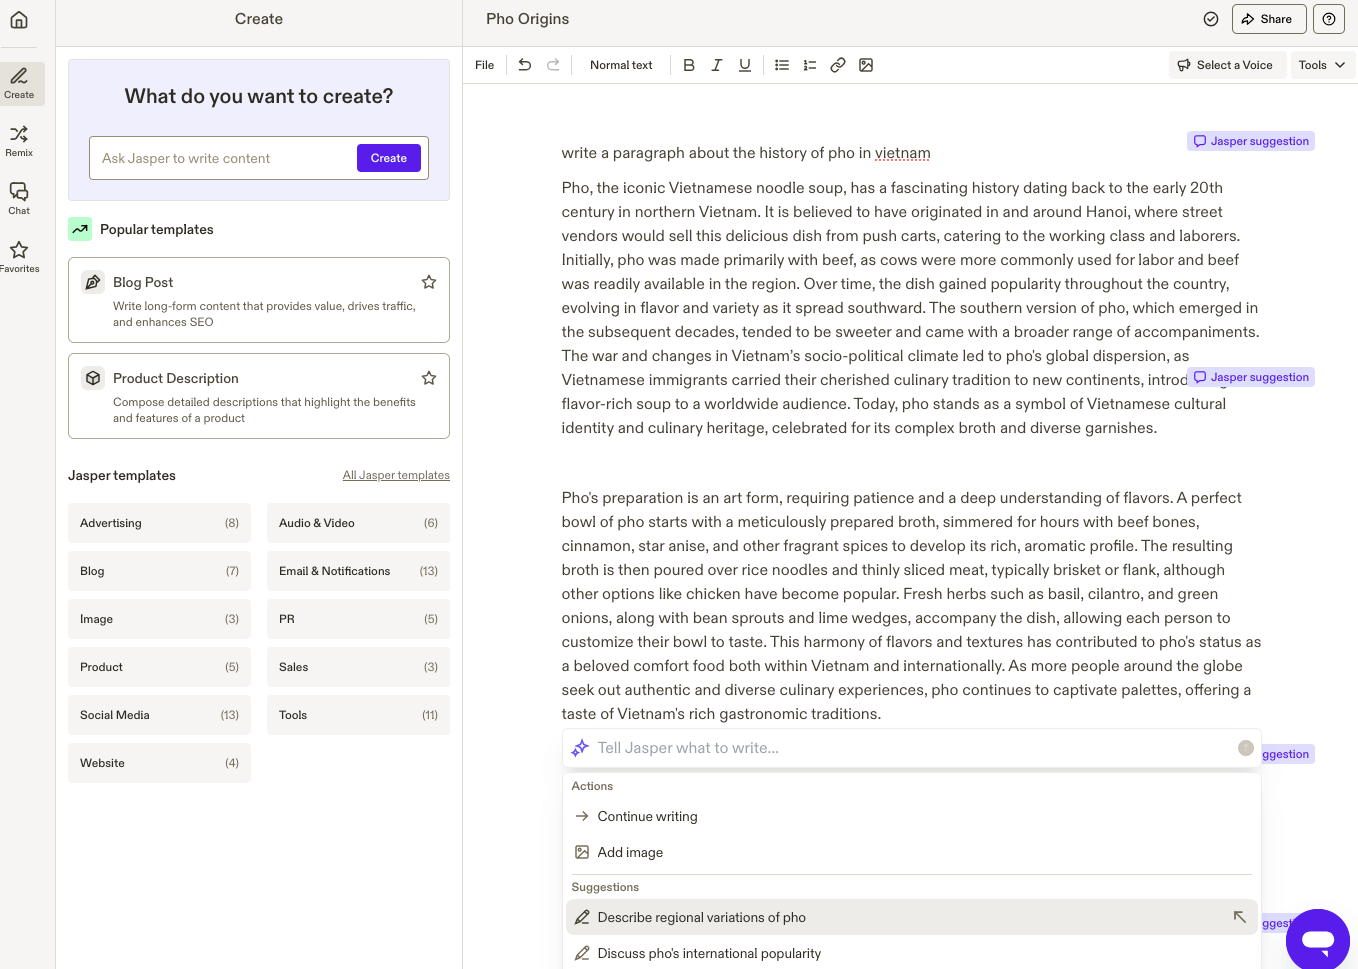This screenshot has width=1358, height=969.
Task: Open Chat from the sidebar
Action: point(19,198)
